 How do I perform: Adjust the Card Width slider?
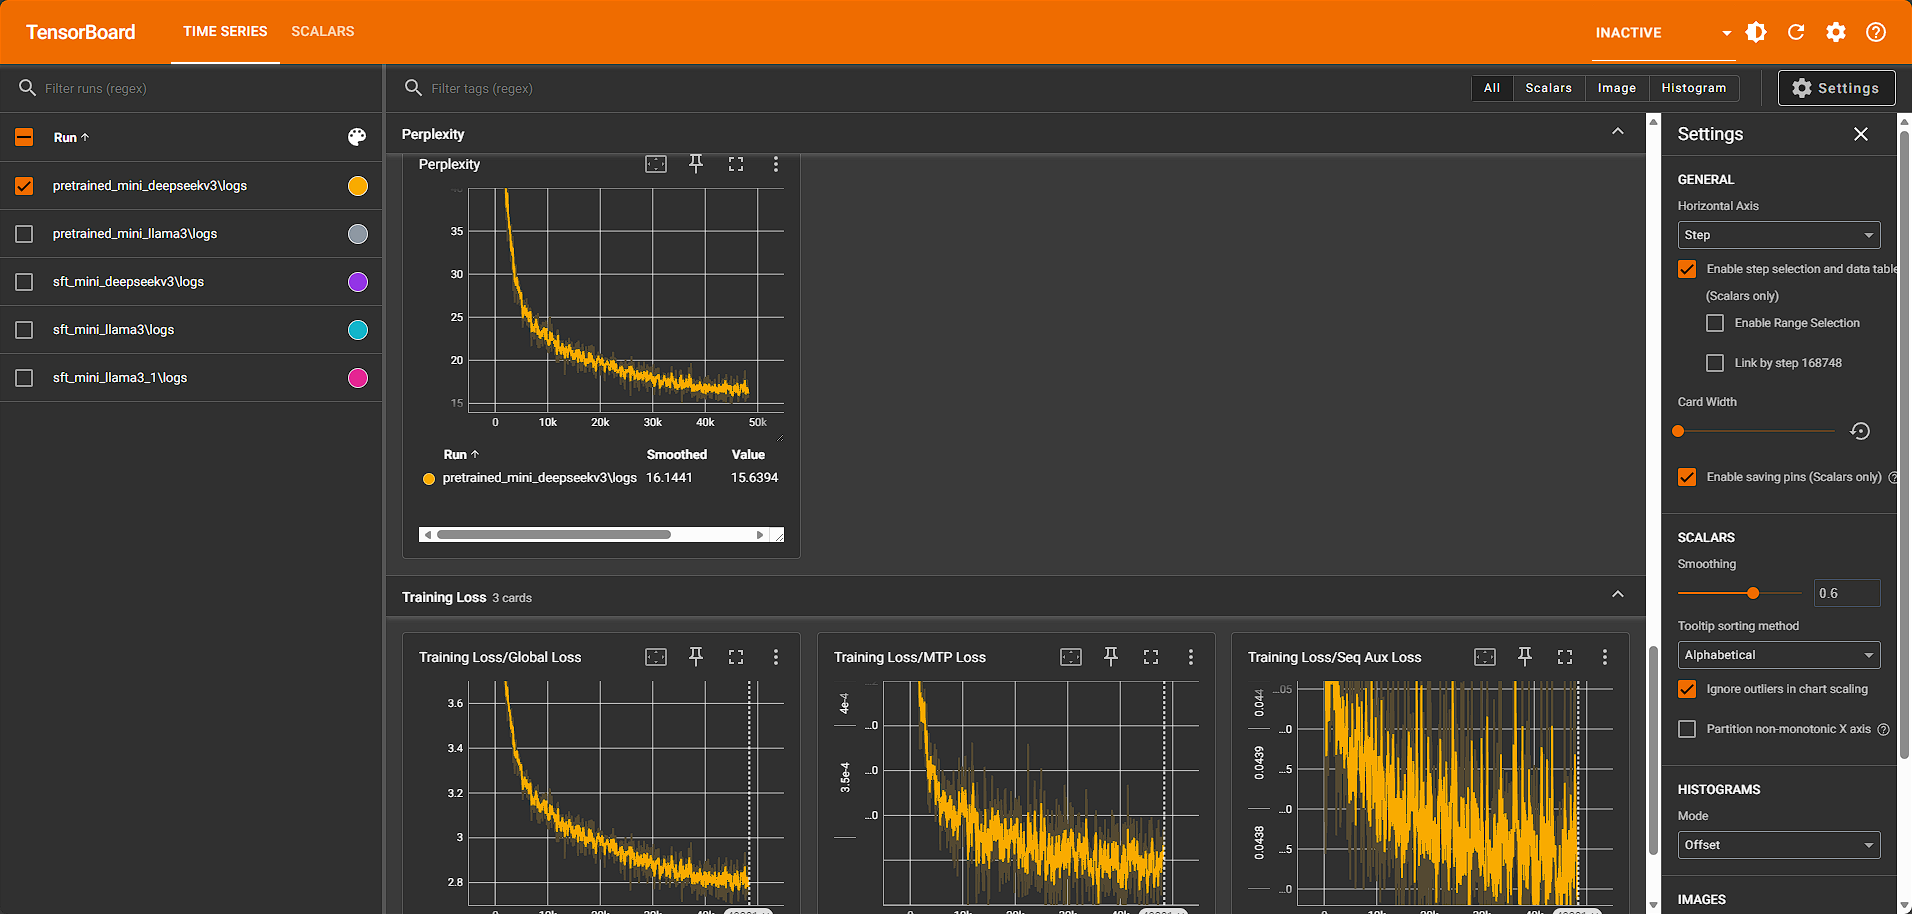pos(1678,431)
